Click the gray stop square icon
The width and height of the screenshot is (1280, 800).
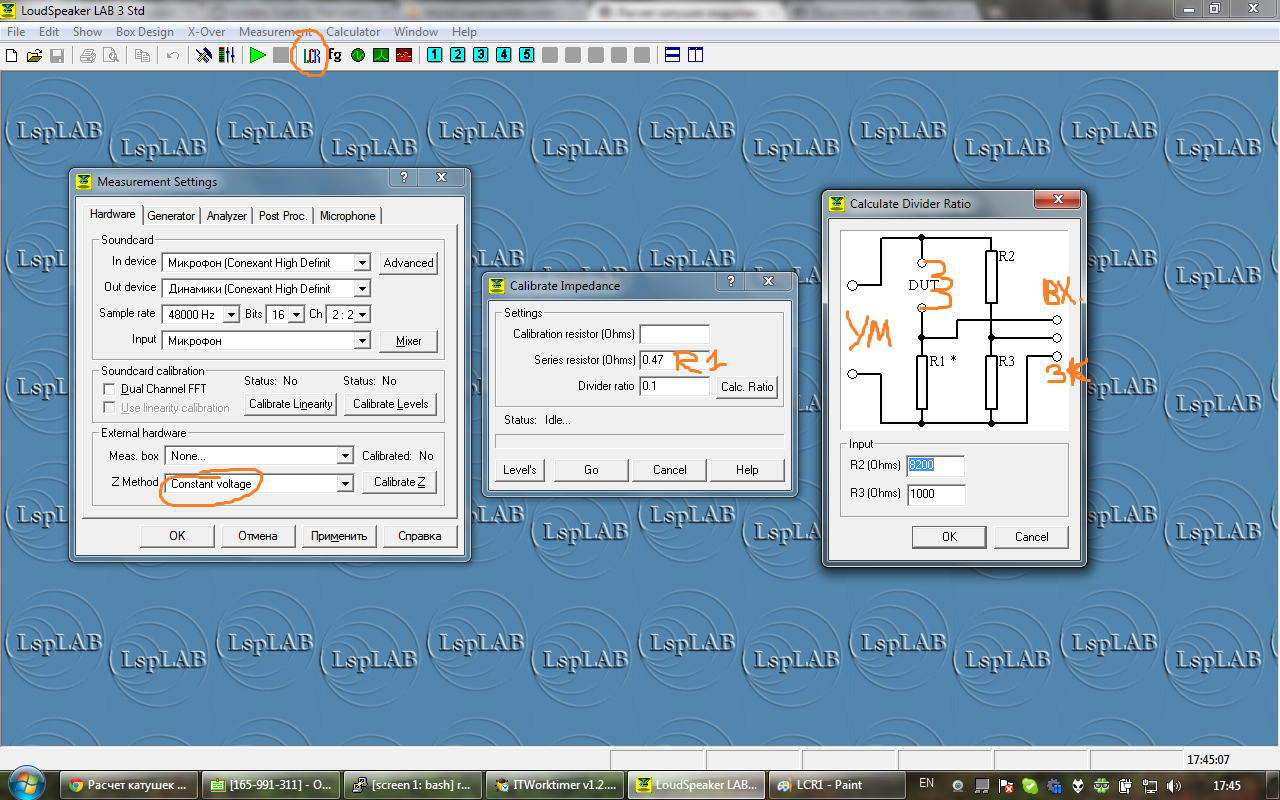pos(280,55)
